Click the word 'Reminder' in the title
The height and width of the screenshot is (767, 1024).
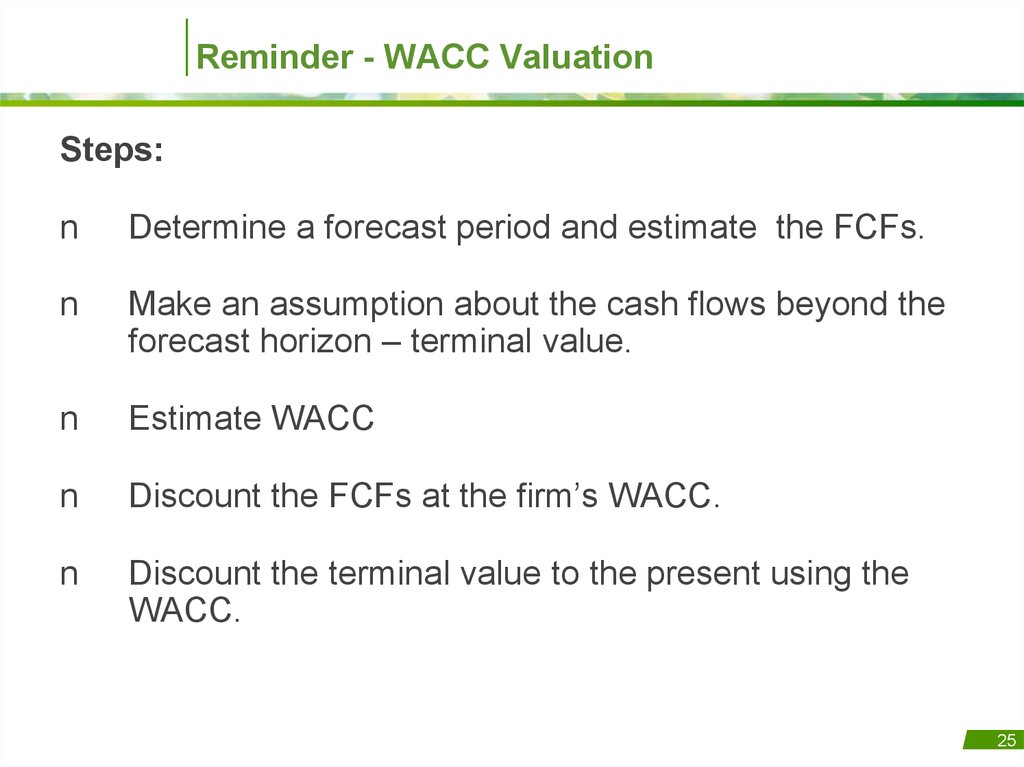tap(274, 56)
